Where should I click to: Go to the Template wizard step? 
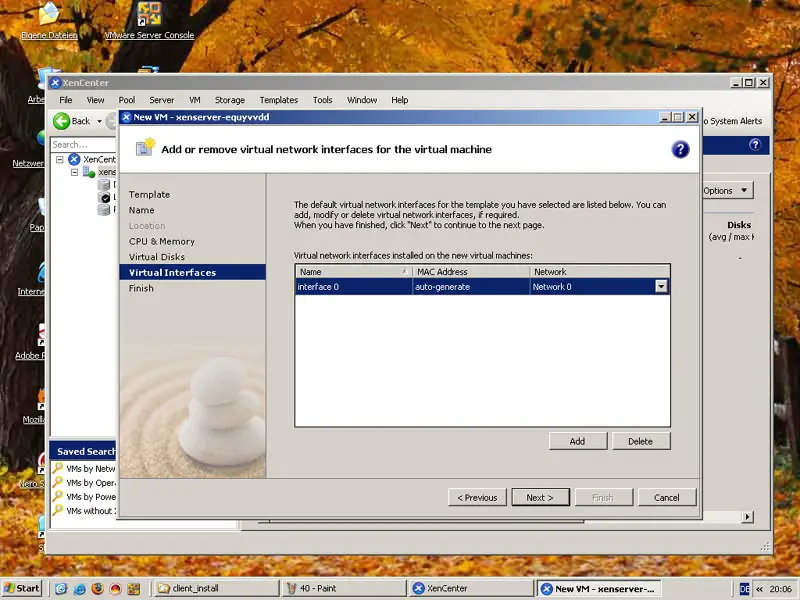pyautogui.click(x=149, y=194)
